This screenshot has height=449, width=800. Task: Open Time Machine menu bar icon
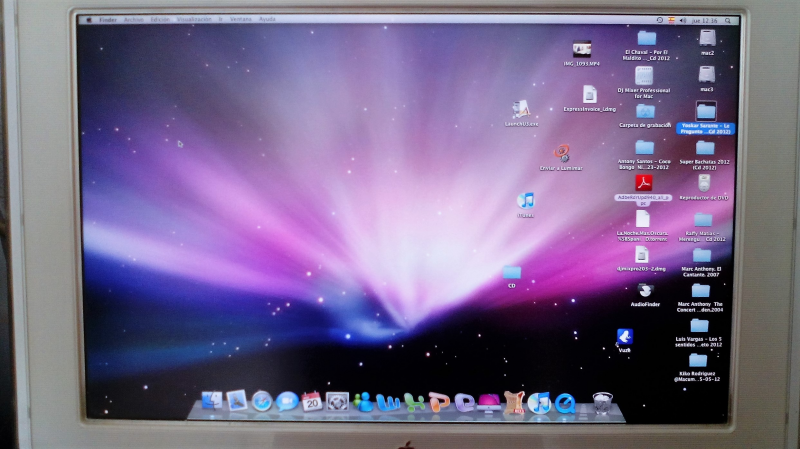pyautogui.click(x=660, y=20)
